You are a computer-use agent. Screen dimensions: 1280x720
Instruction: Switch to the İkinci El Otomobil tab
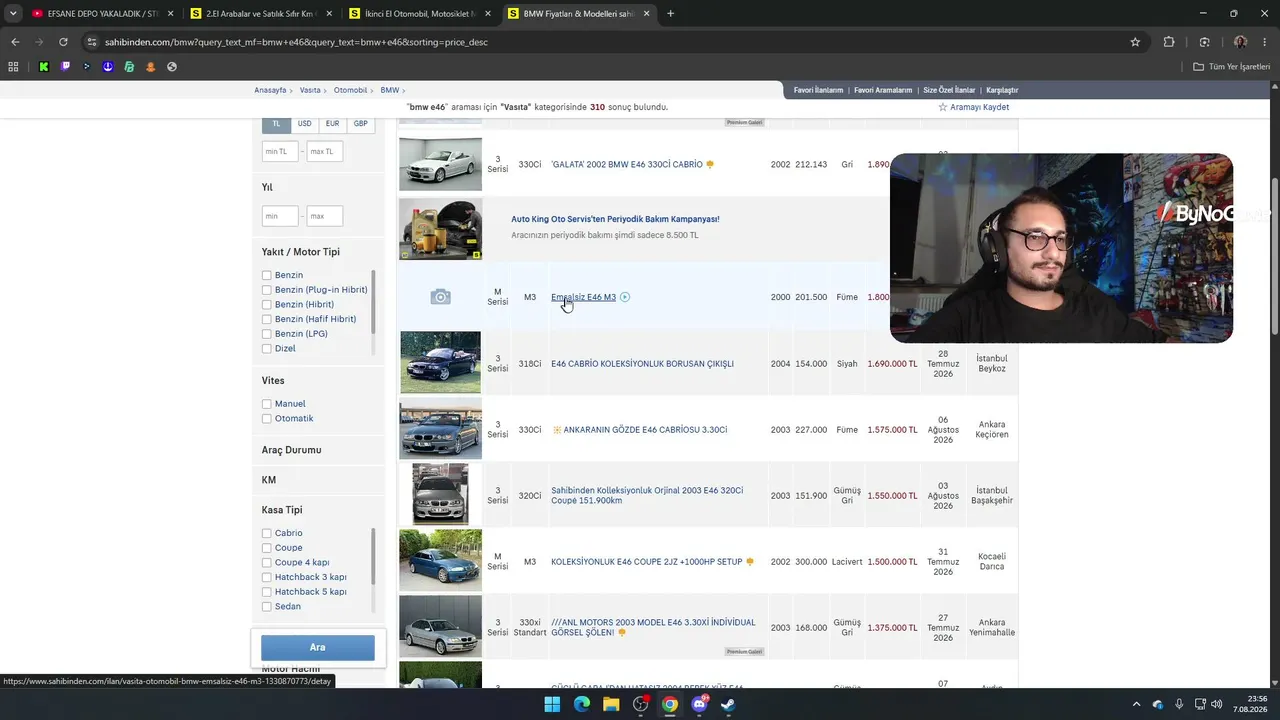point(420,14)
